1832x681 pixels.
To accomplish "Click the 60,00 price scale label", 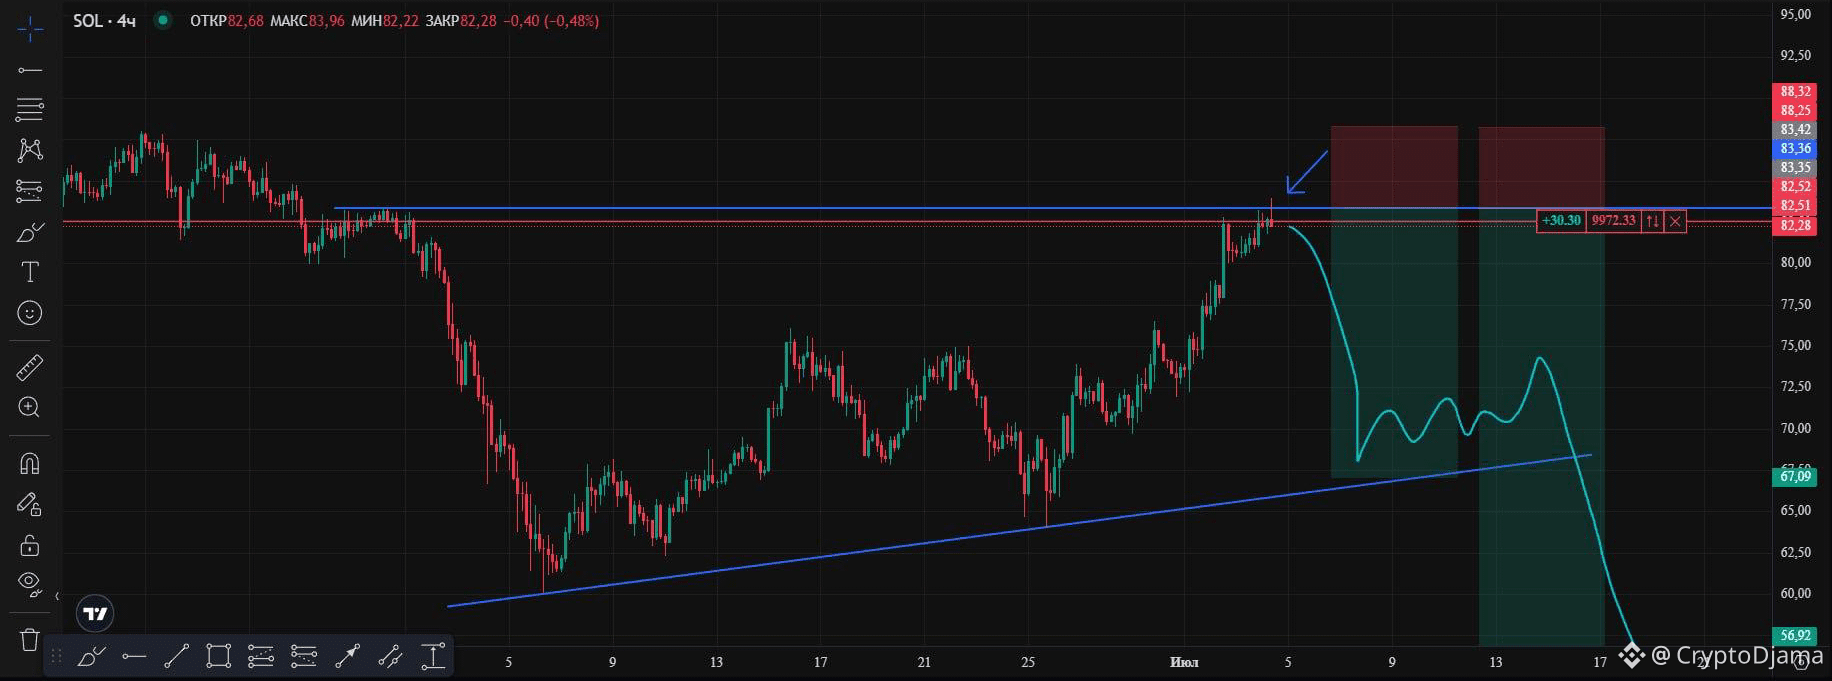I will coord(1795,593).
